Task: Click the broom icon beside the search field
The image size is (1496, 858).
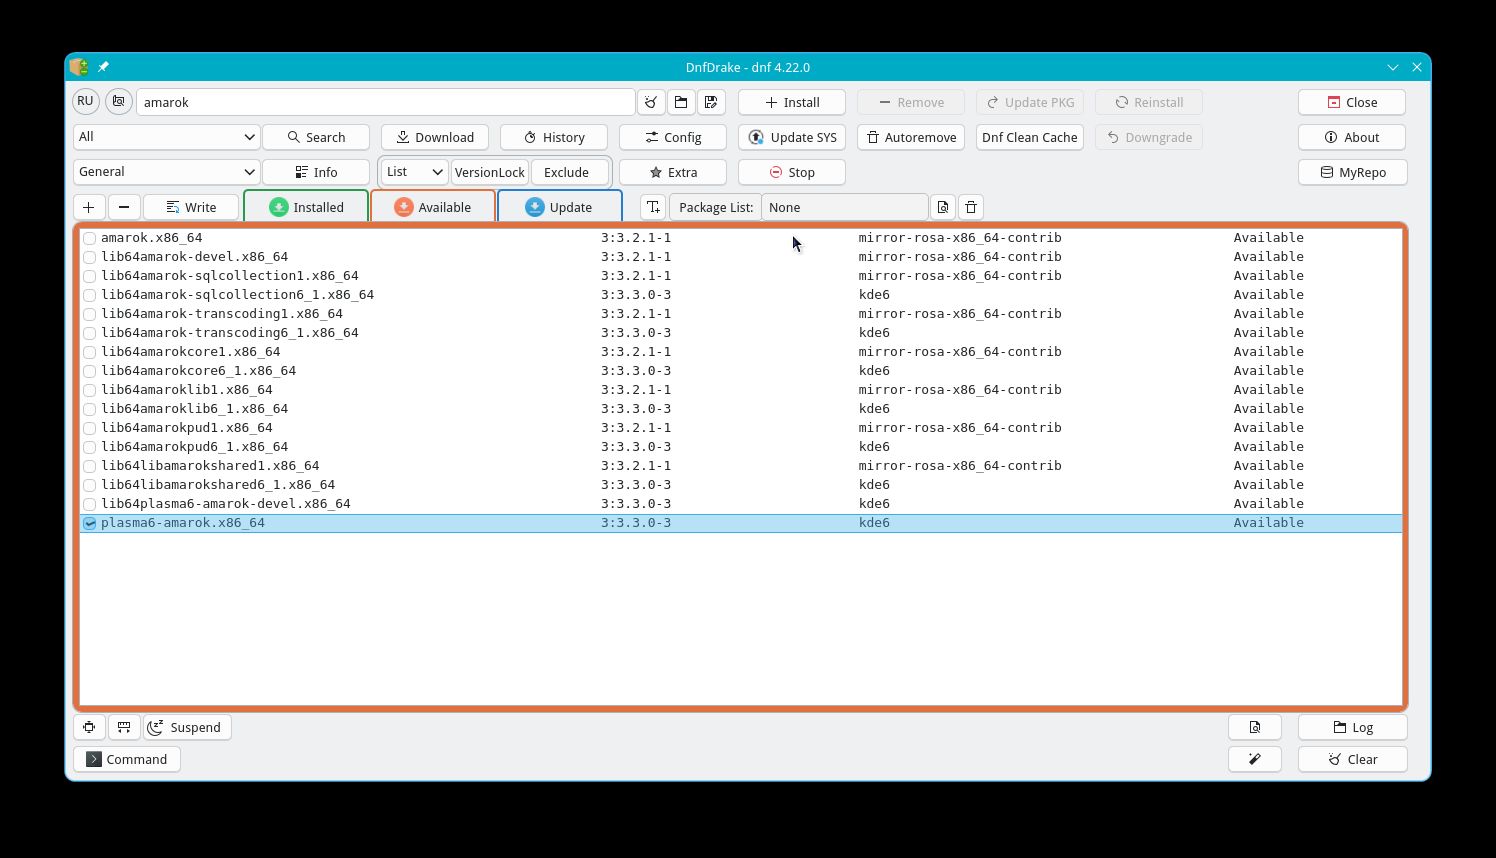Action: (x=651, y=102)
